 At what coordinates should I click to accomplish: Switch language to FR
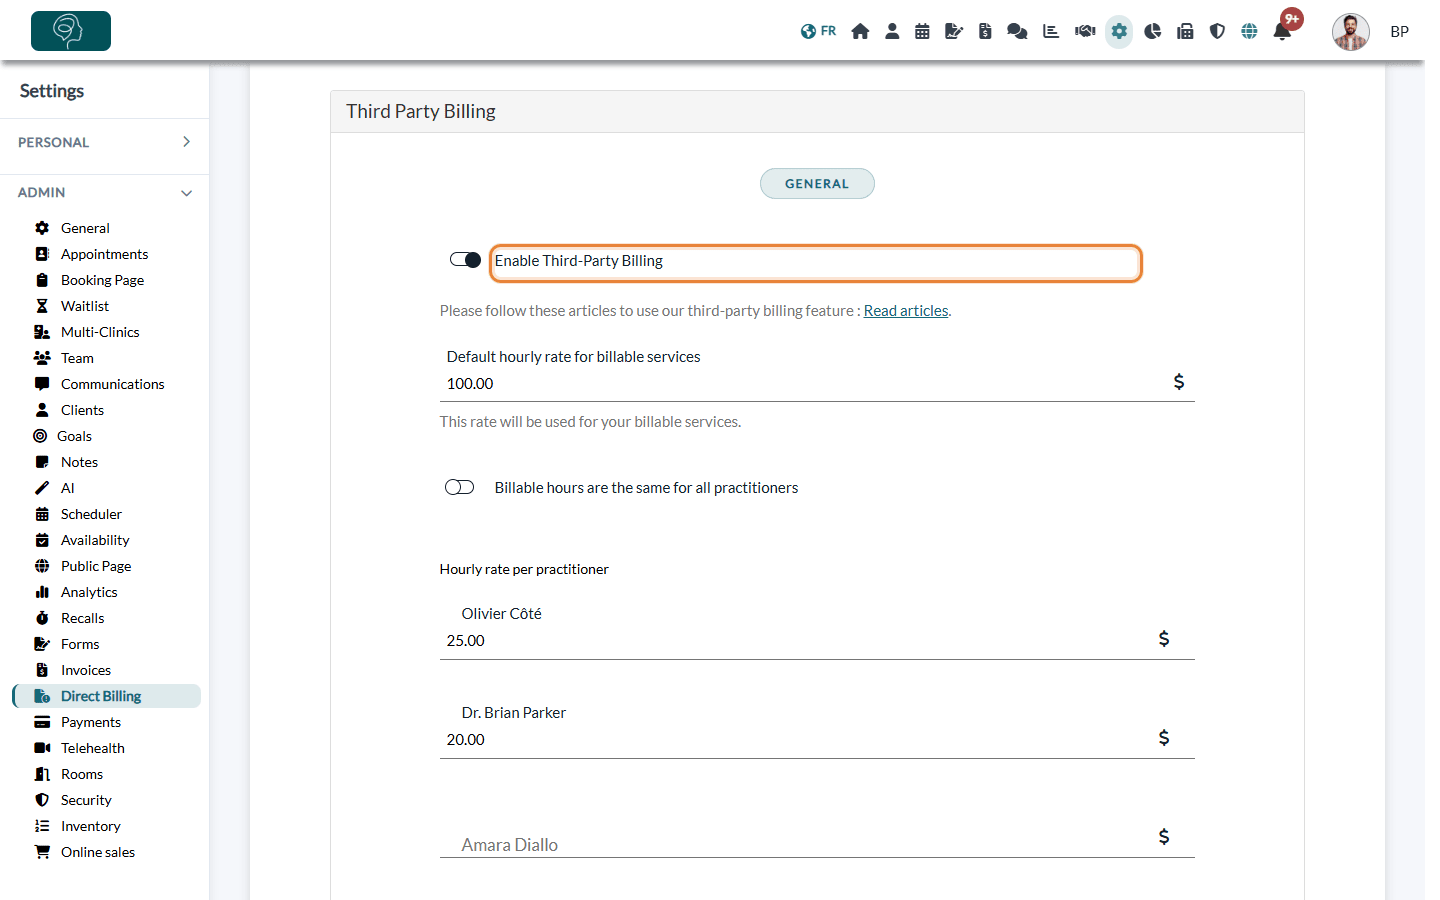pos(818,31)
